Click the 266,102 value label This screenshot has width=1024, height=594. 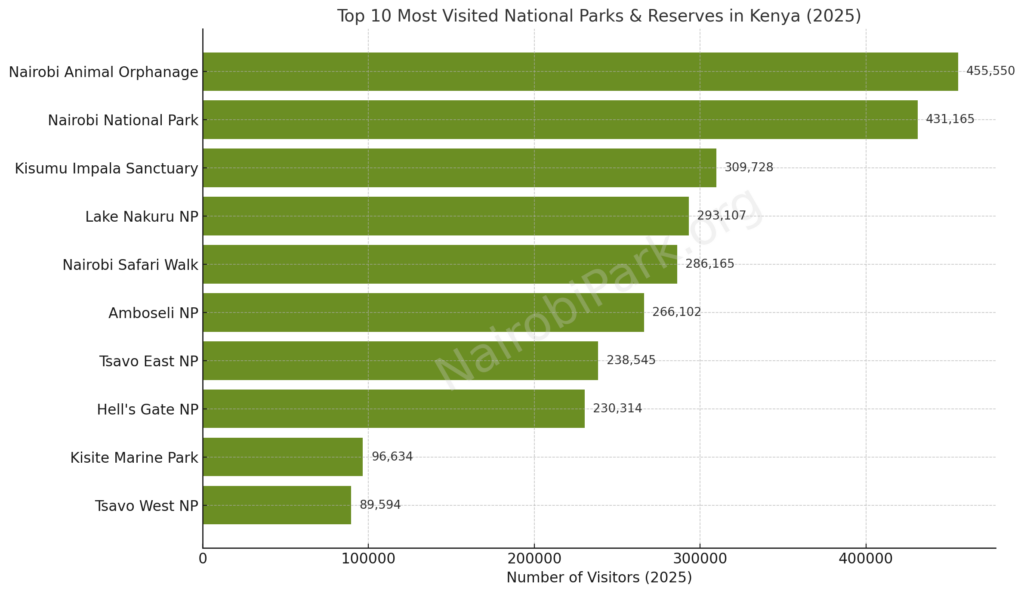[x=677, y=312]
